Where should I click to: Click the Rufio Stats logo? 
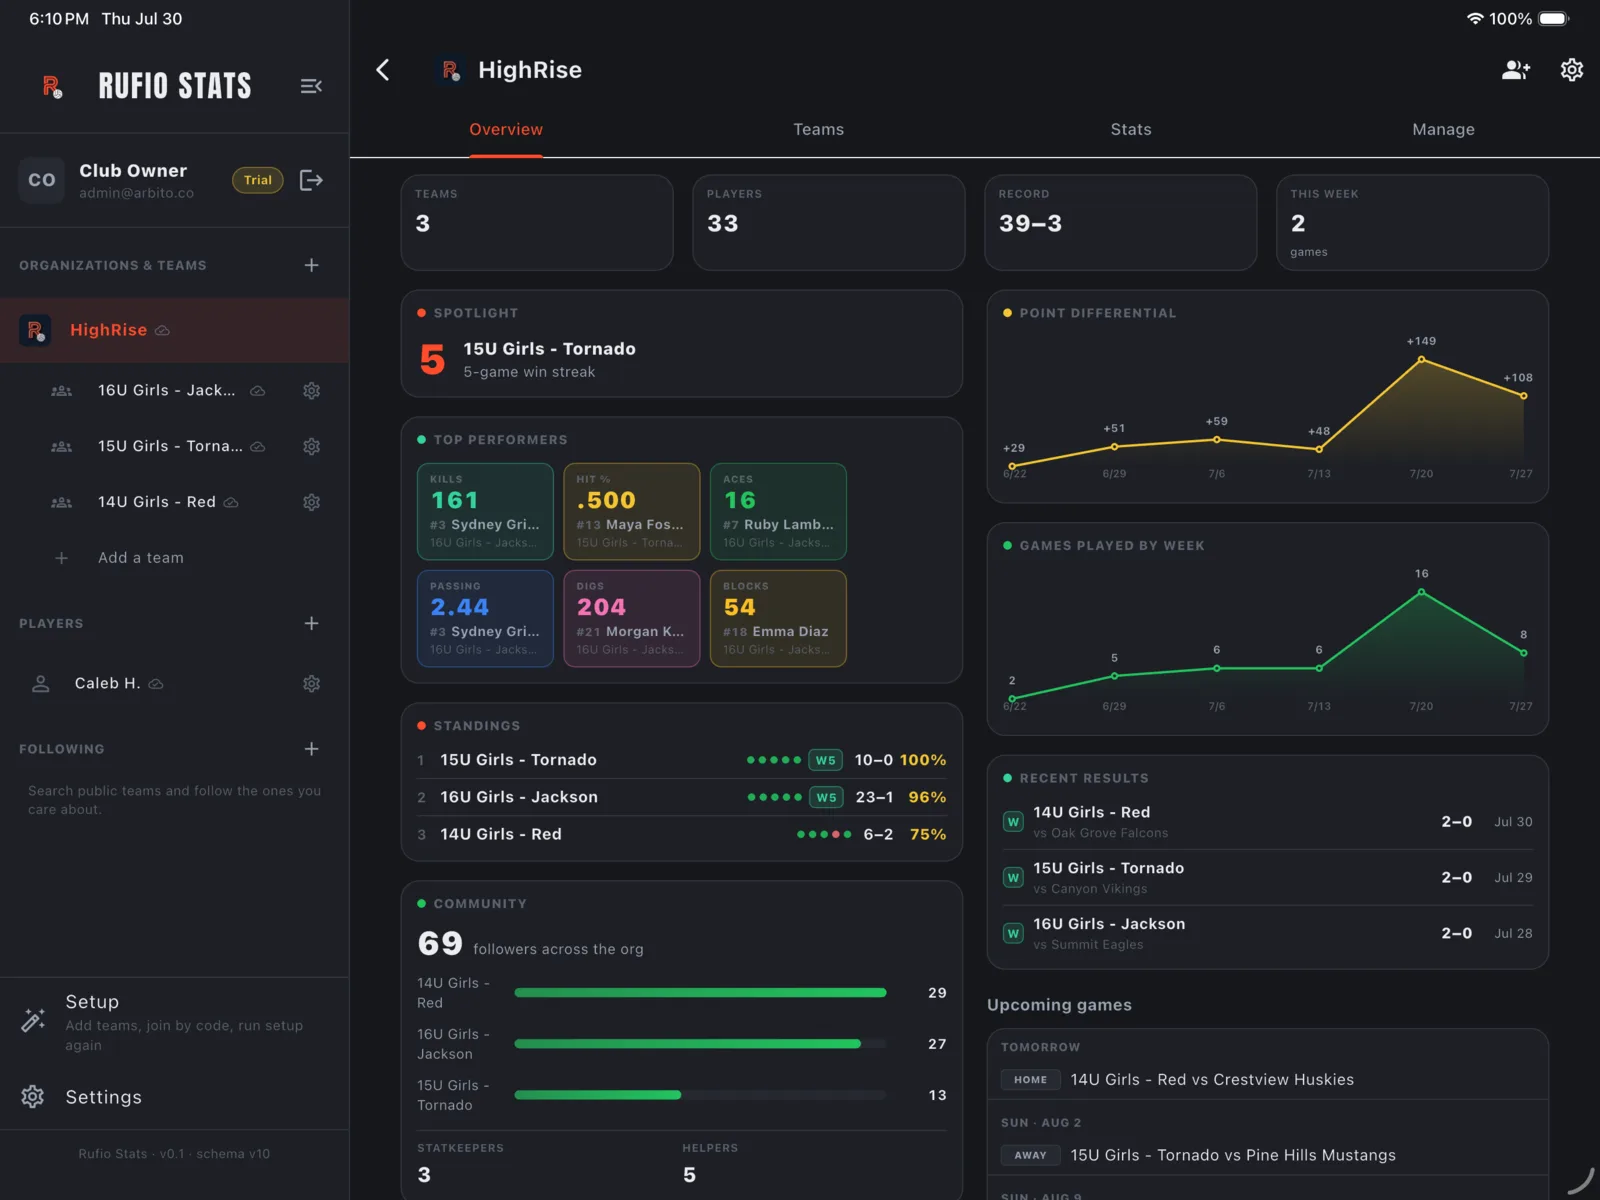(52, 86)
